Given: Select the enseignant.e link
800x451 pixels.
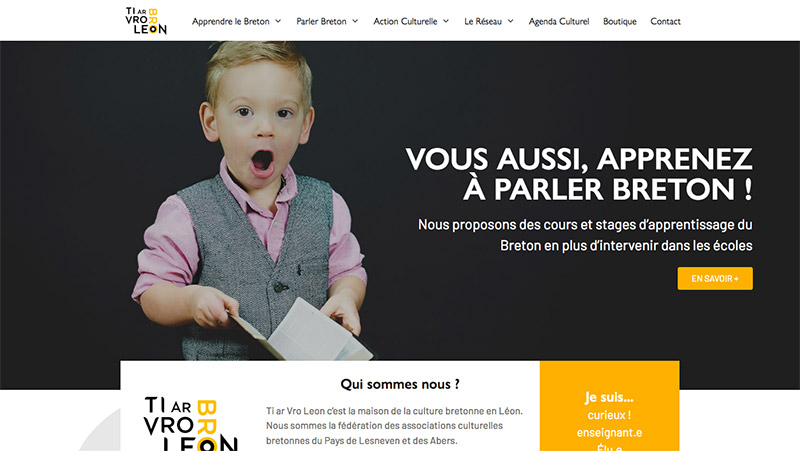Looking at the screenshot, I should click(609, 433).
